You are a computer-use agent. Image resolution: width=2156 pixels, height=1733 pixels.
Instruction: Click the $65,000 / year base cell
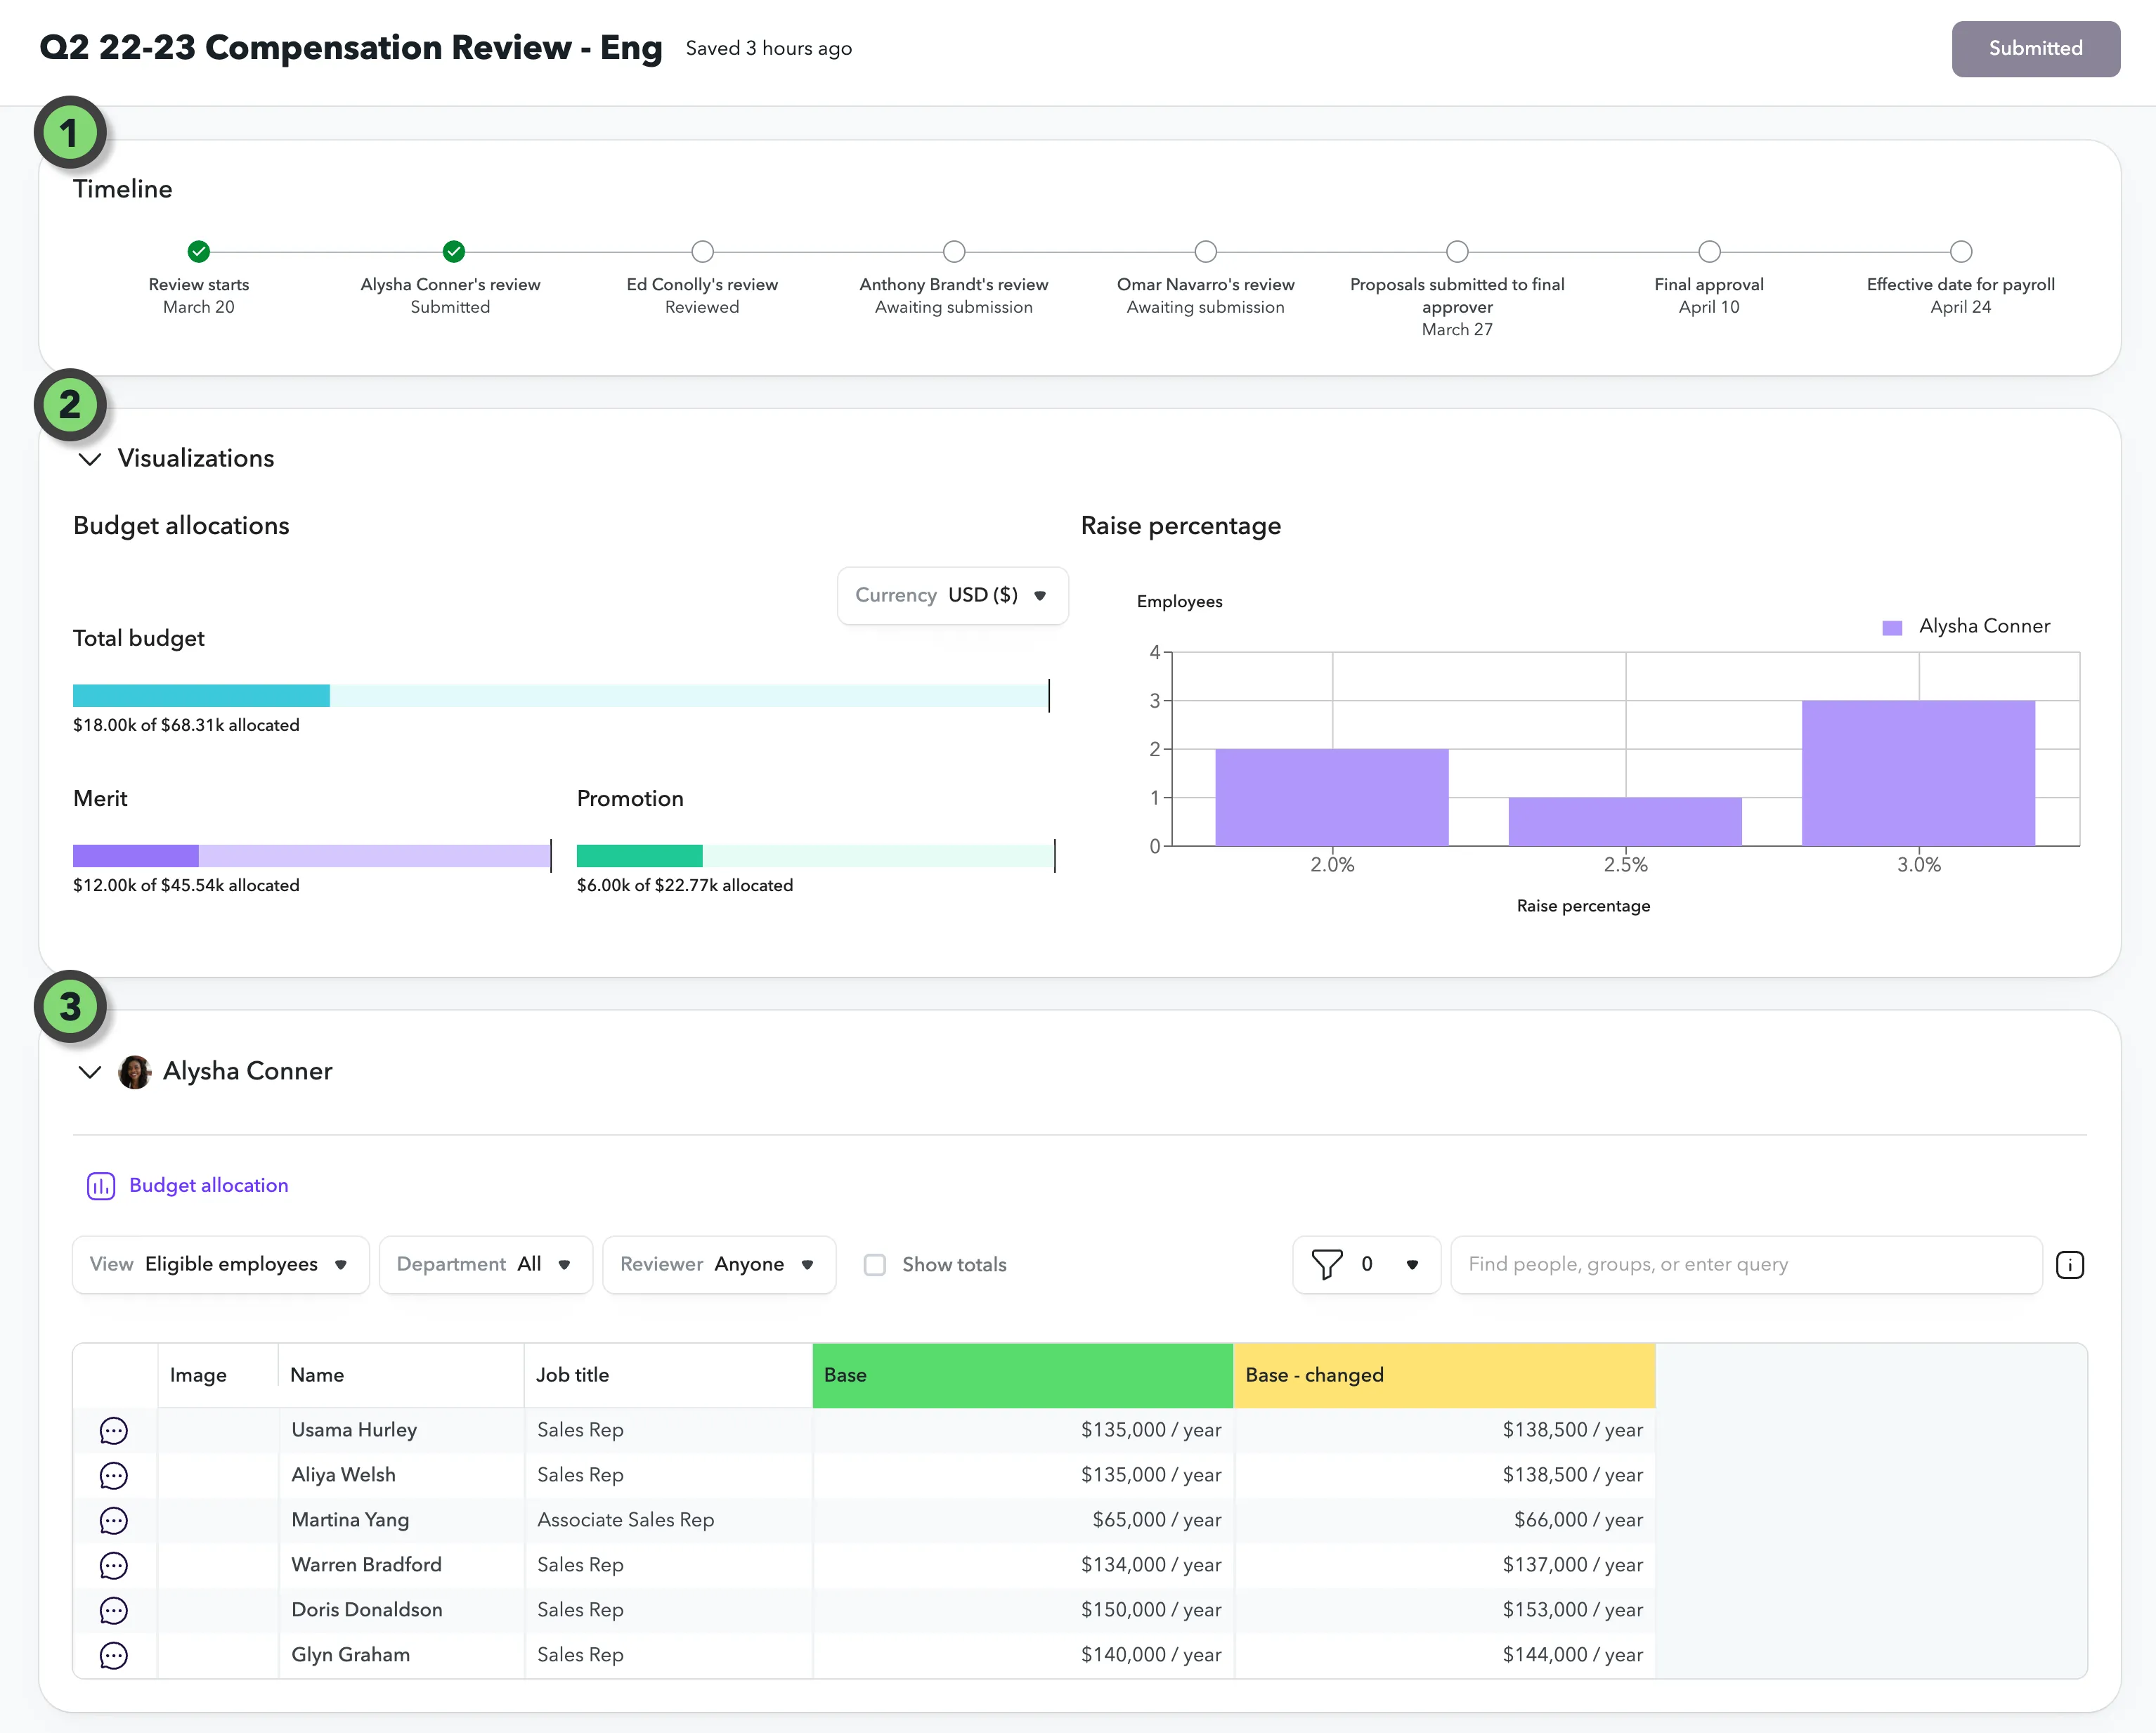(1023, 1520)
